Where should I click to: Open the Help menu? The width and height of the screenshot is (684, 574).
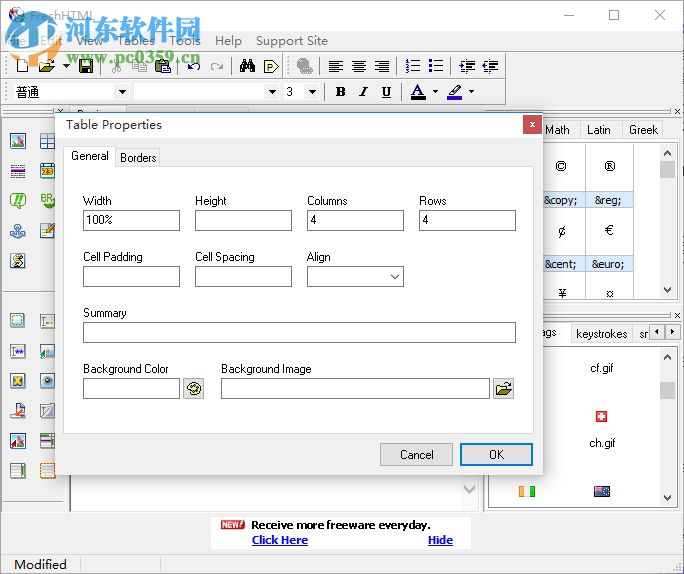pyautogui.click(x=228, y=41)
